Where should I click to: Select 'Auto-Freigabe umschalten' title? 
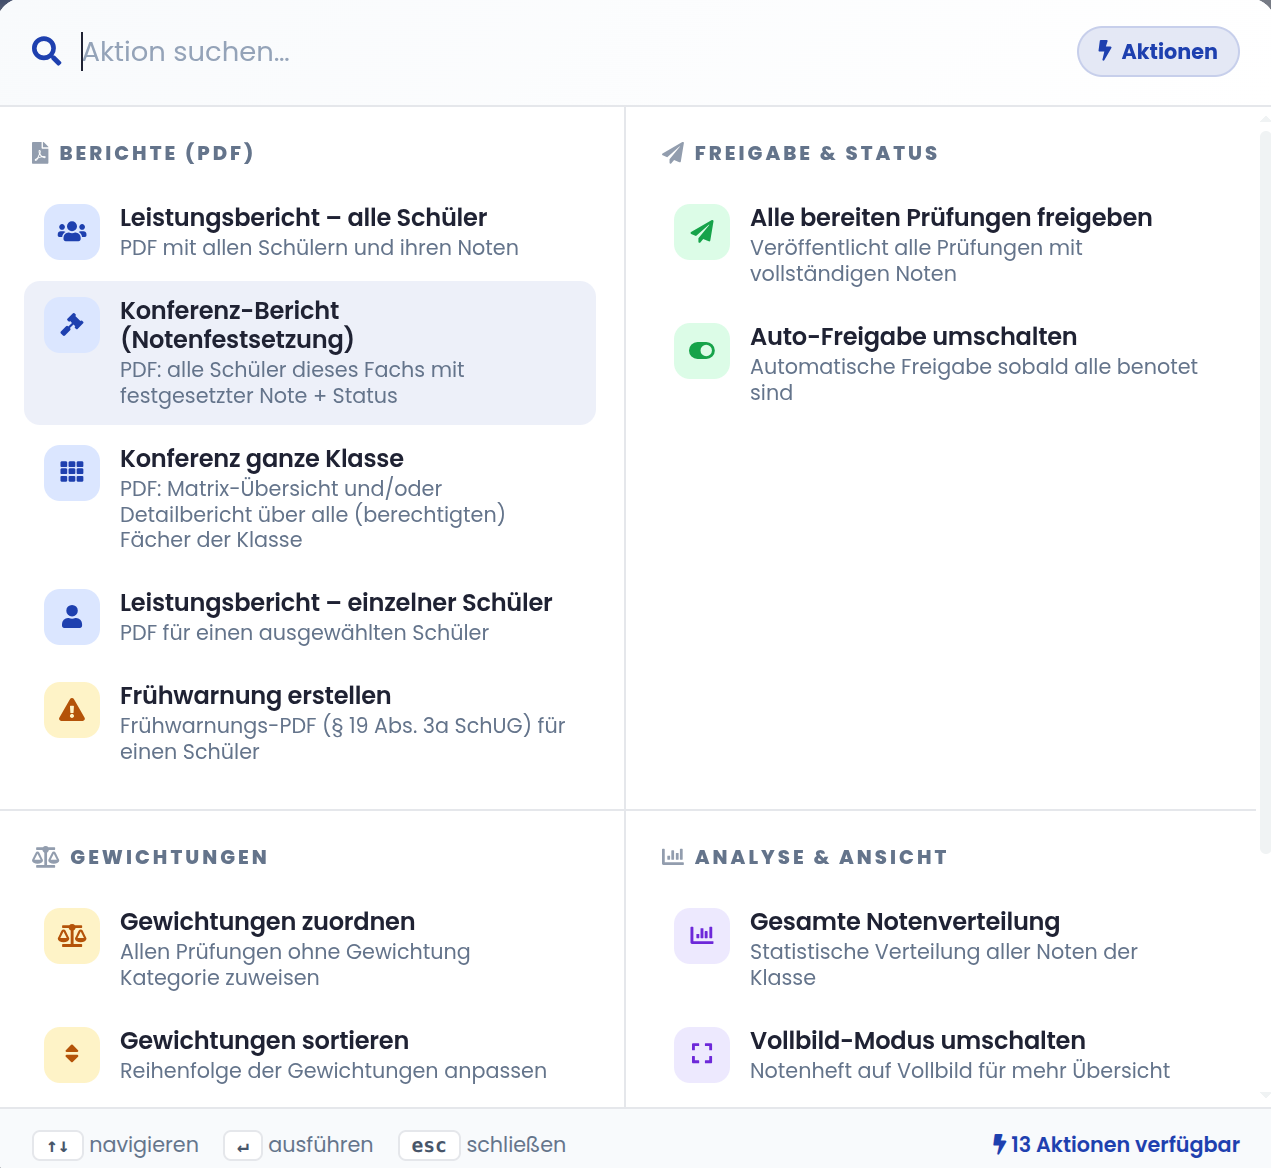pos(913,337)
